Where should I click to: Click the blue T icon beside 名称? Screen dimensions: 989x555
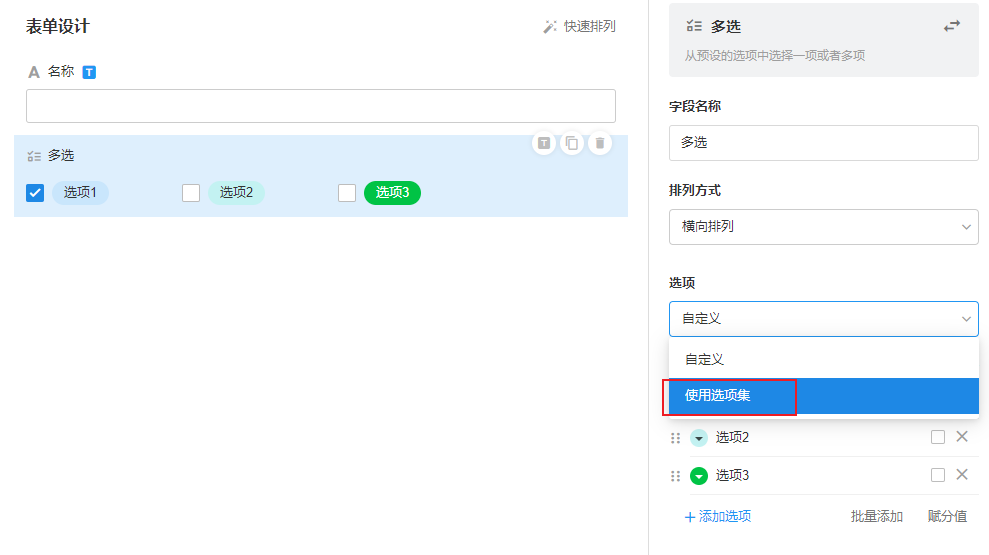coord(89,72)
